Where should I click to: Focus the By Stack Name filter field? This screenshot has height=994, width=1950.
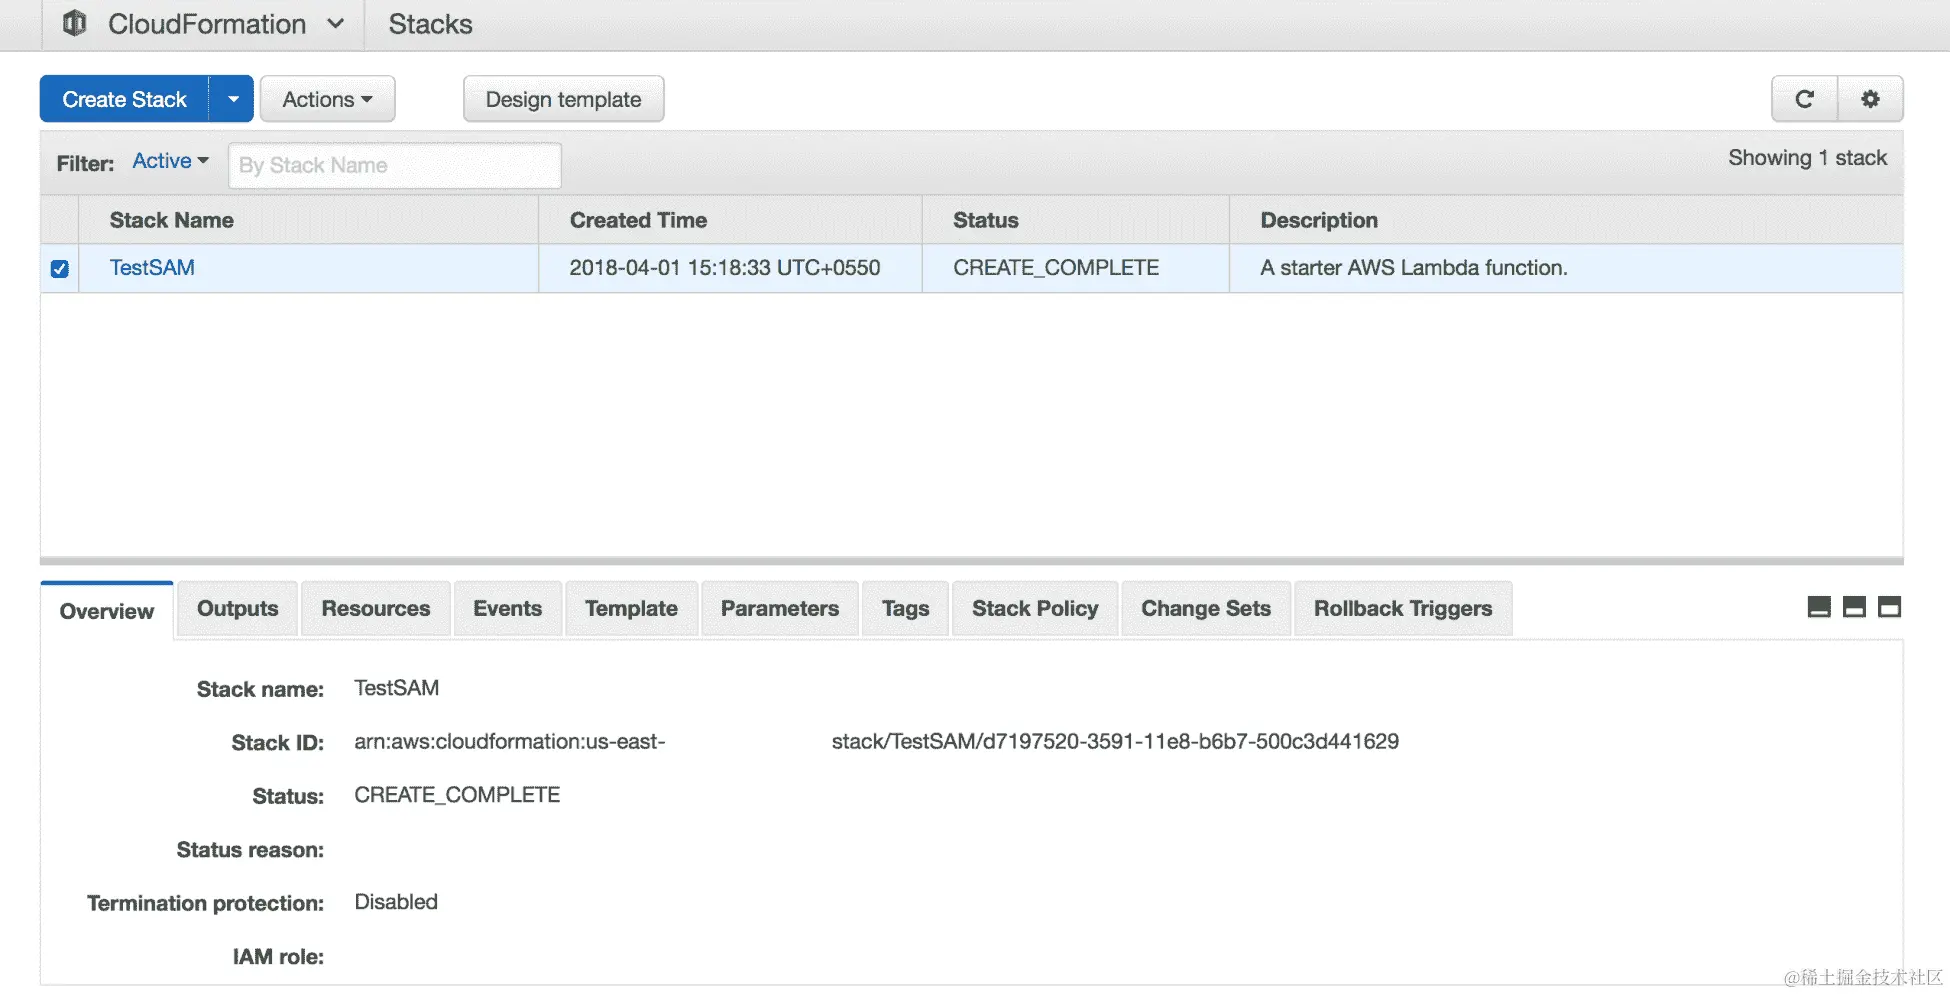(x=395, y=165)
